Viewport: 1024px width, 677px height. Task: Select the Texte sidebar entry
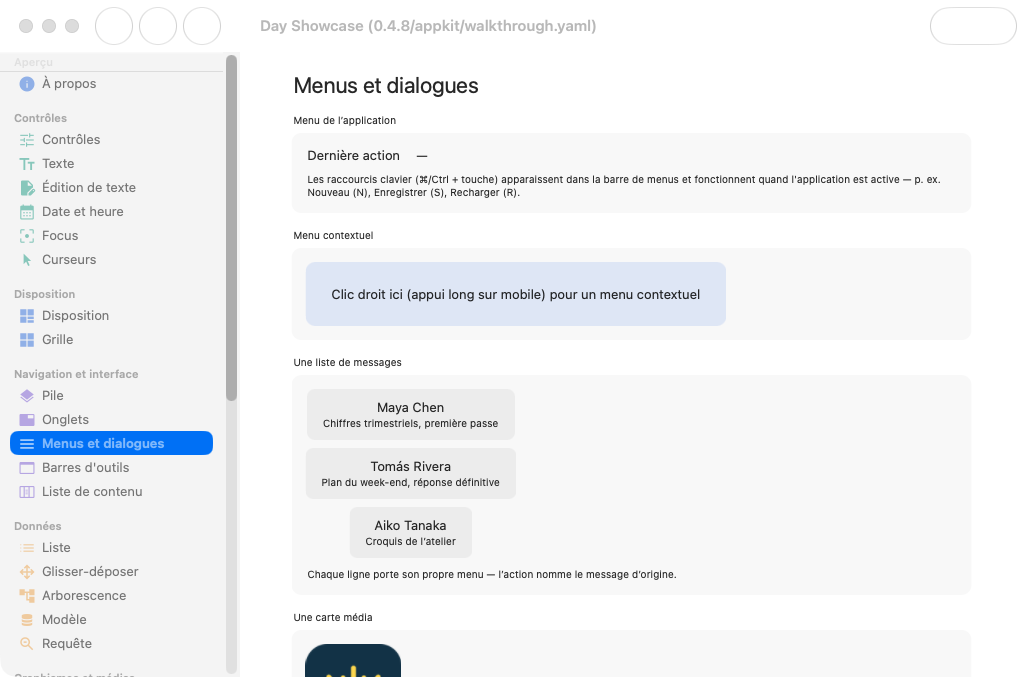click(112, 164)
